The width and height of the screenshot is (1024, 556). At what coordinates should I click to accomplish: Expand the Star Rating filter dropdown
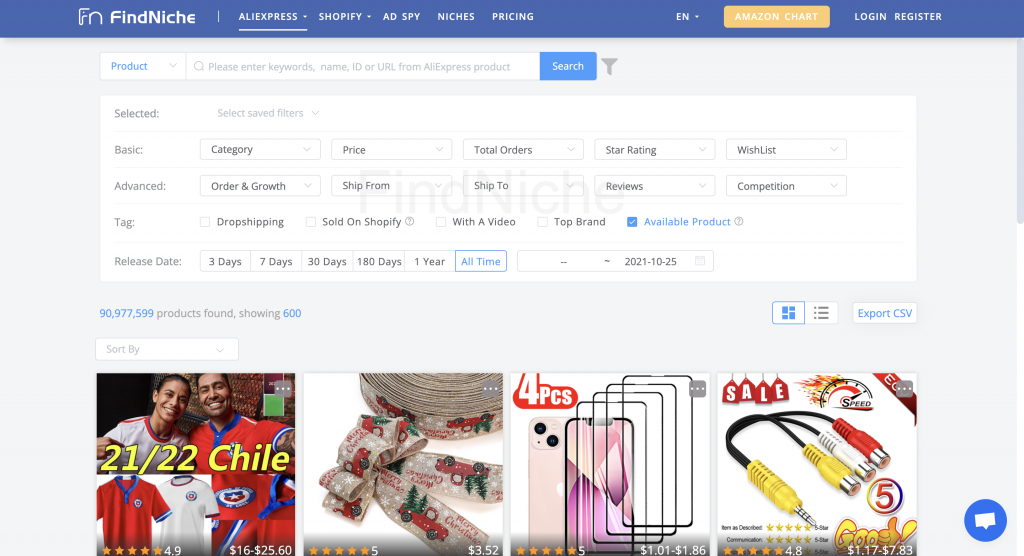tap(654, 150)
